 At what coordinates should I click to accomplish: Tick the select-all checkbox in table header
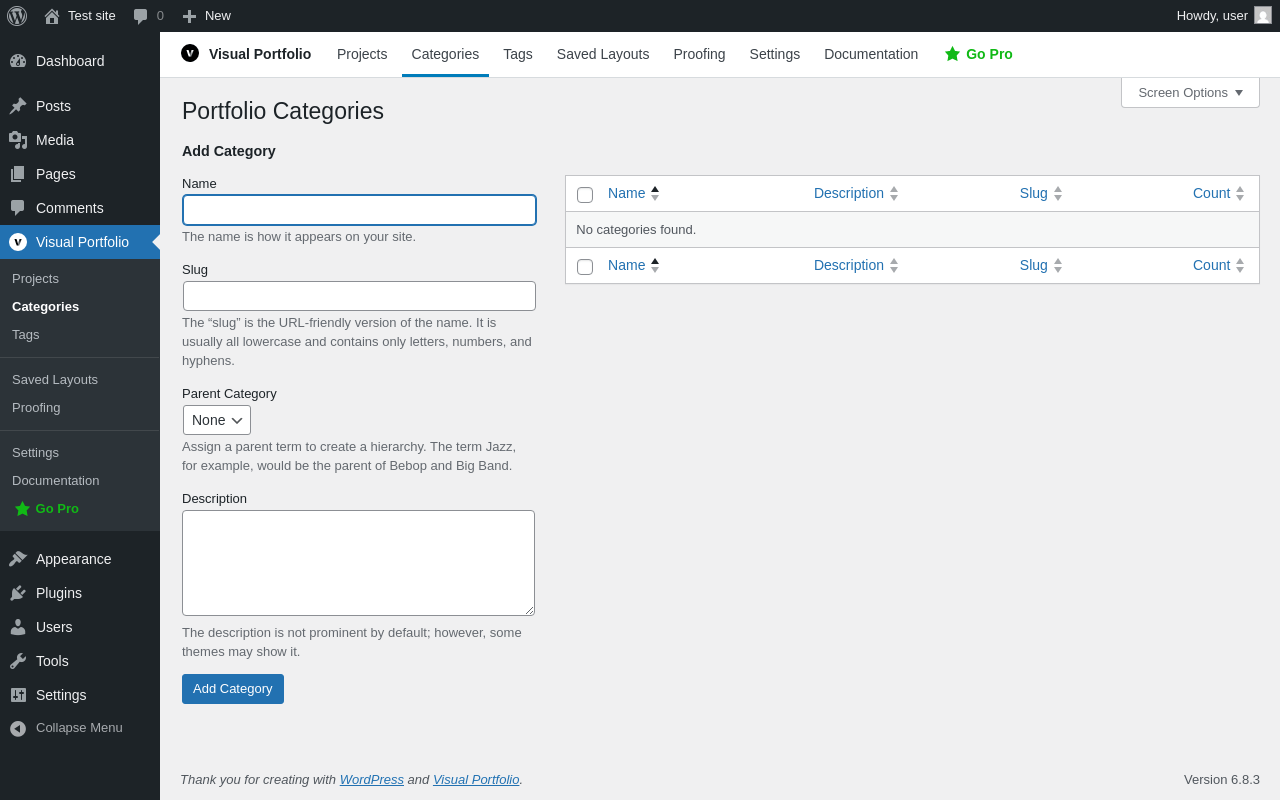pyautogui.click(x=585, y=195)
